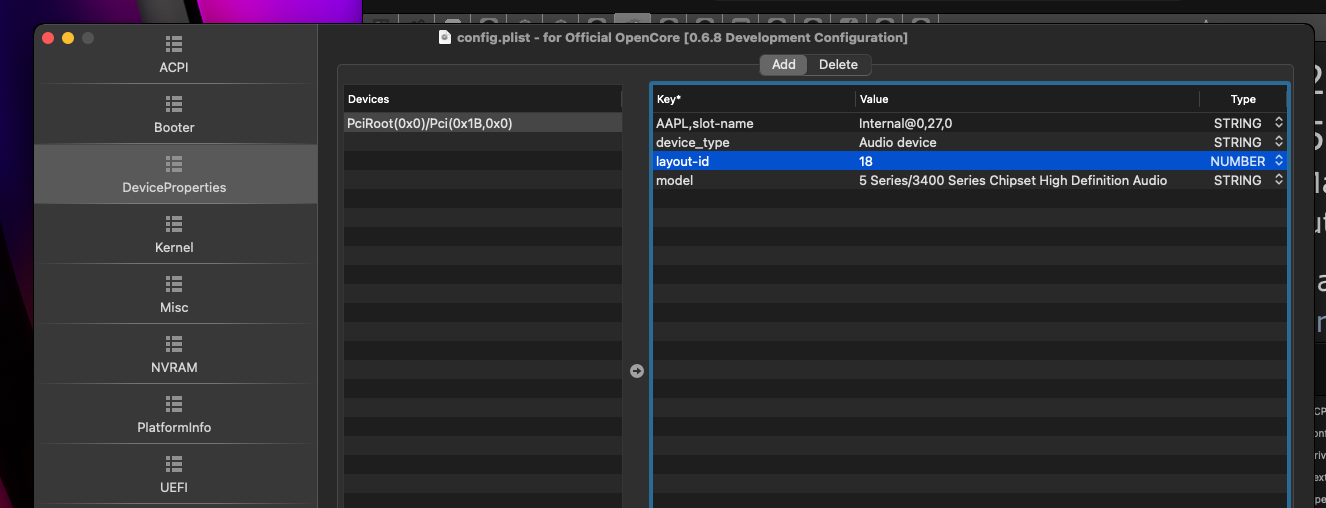The width and height of the screenshot is (1326, 508).
Task: Select the DeviceProperties section
Action: (174, 175)
